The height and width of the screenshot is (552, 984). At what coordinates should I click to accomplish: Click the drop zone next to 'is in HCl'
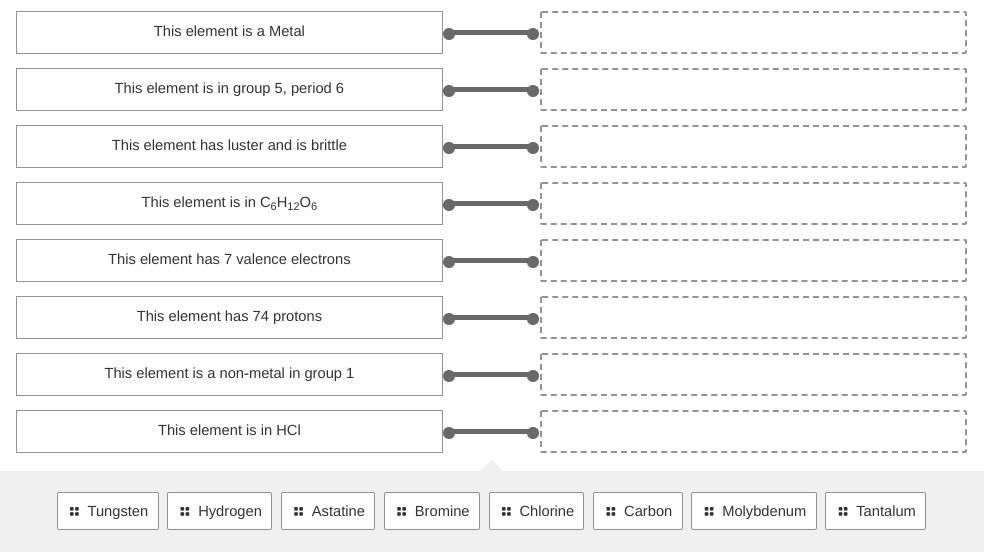click(x=753, y=431)
